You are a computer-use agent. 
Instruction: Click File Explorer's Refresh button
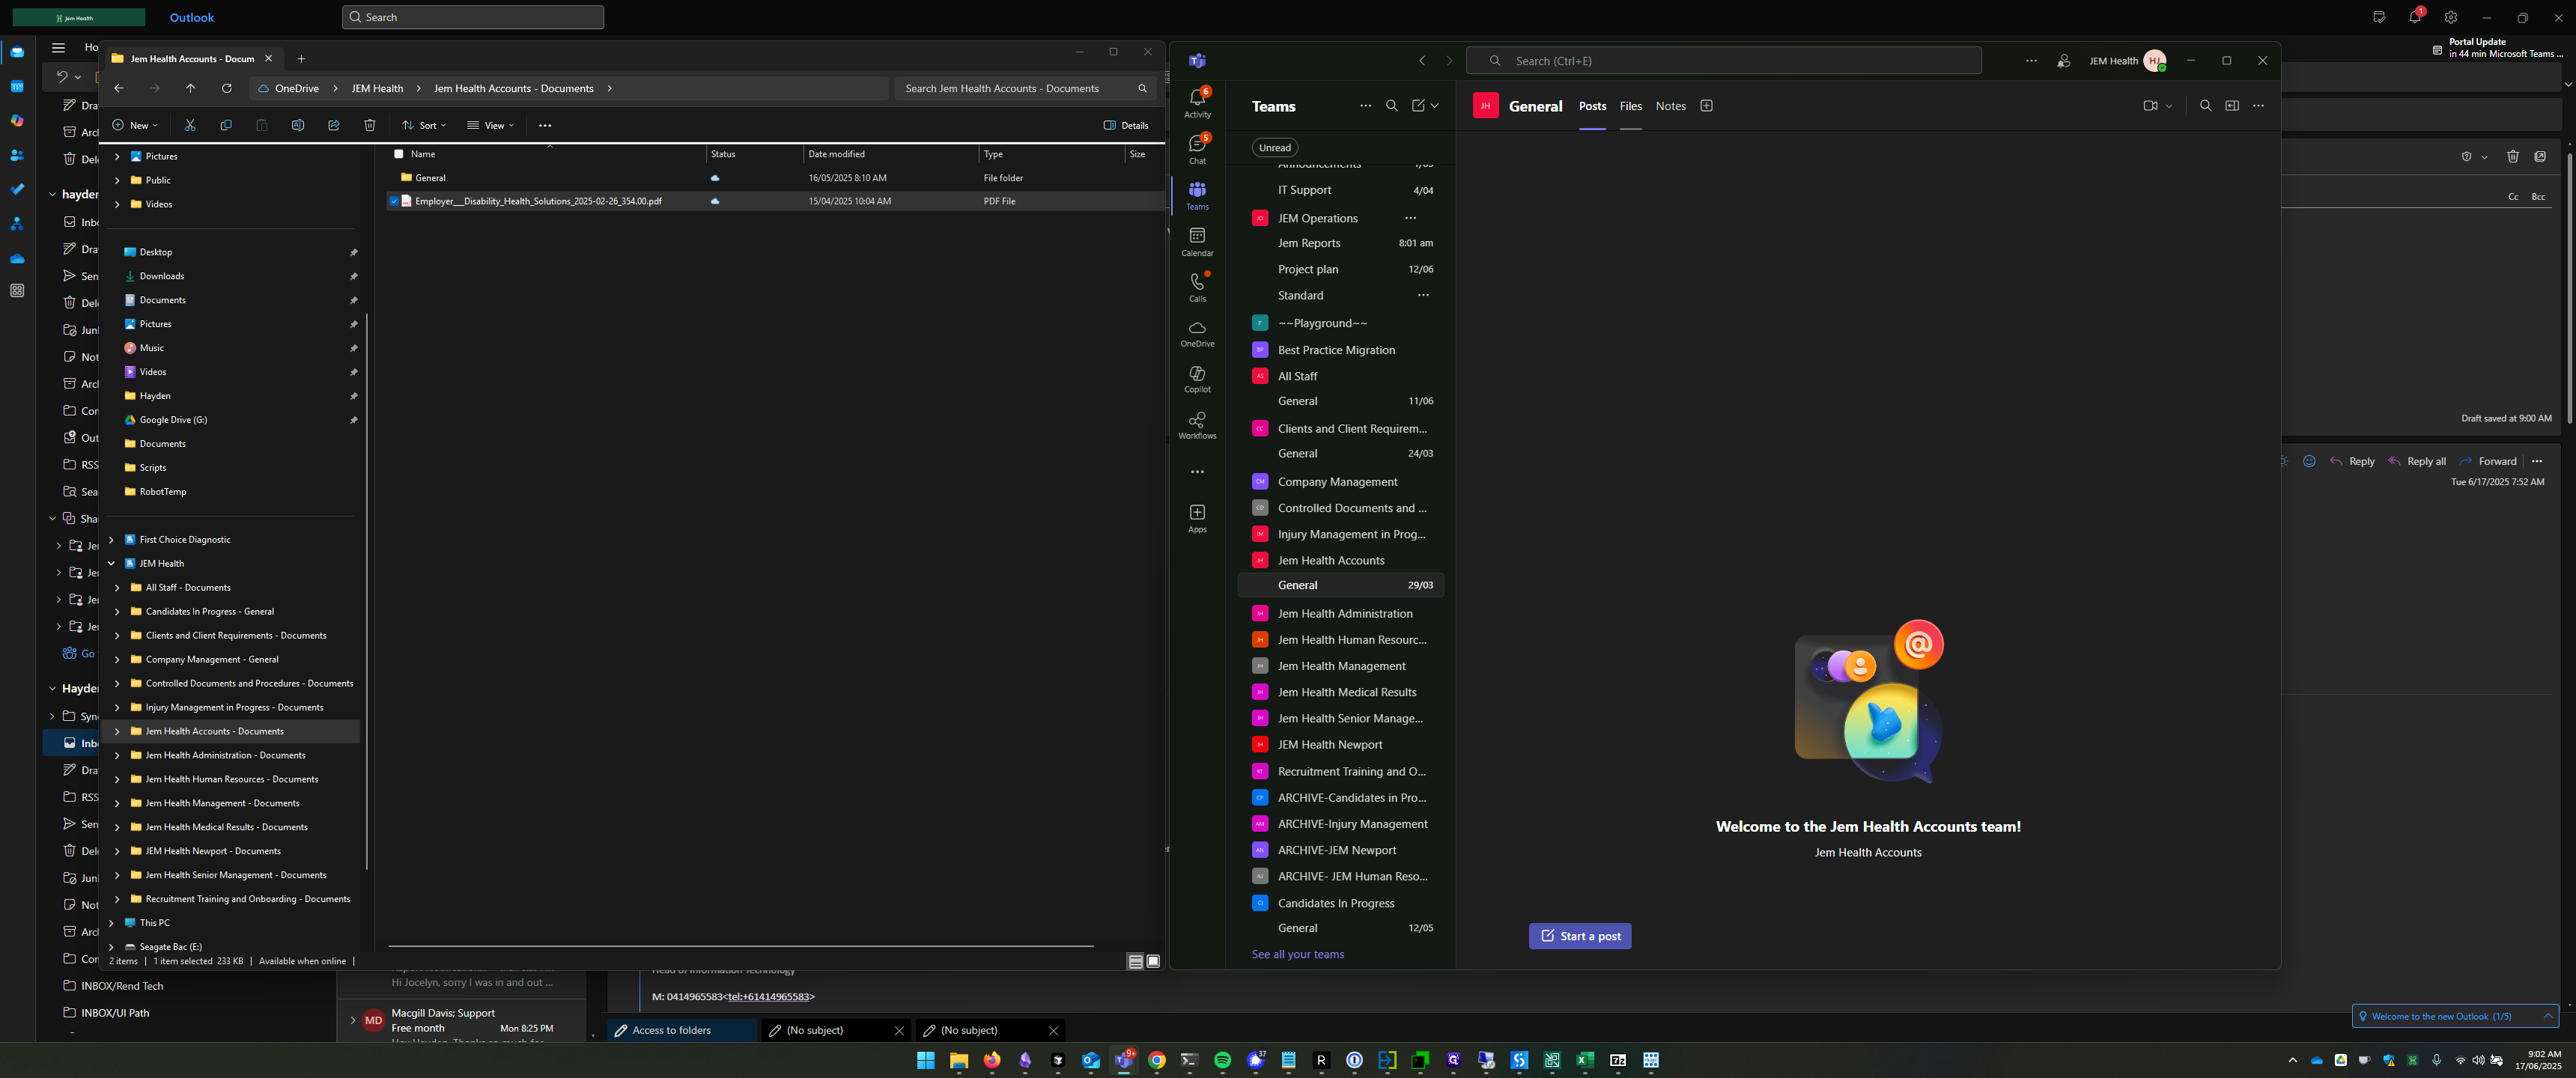pos(227,88)
